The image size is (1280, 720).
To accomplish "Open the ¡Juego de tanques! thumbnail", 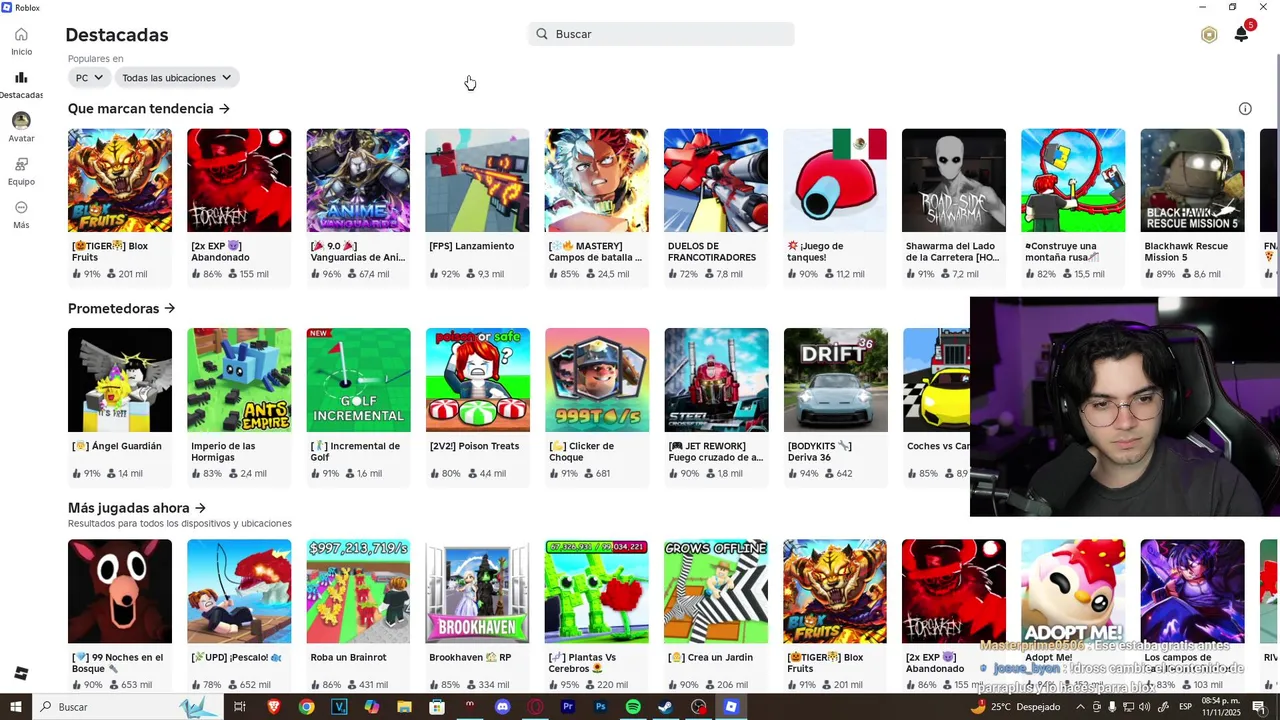I will coord(835,180).
